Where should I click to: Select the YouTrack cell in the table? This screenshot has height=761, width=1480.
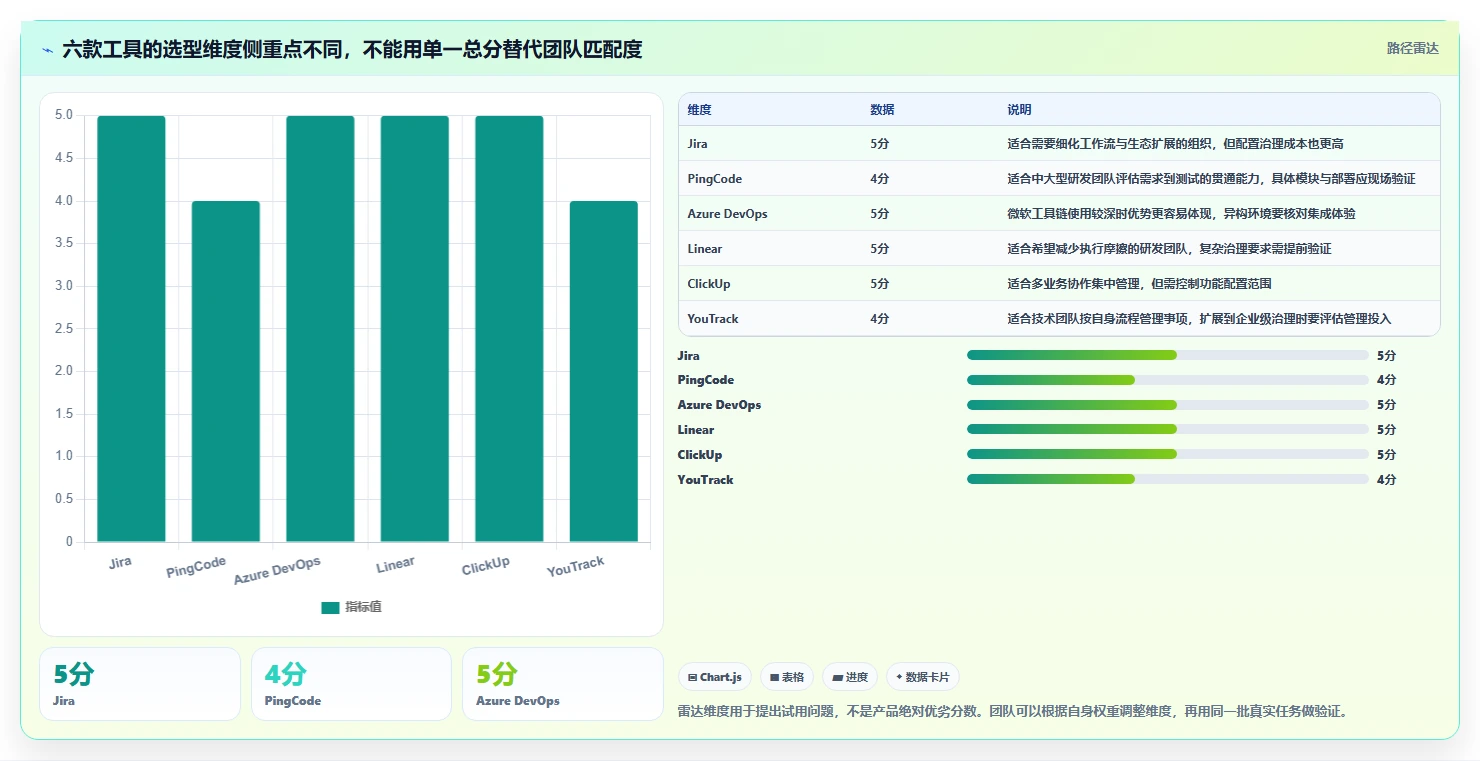tap(713, 319)
